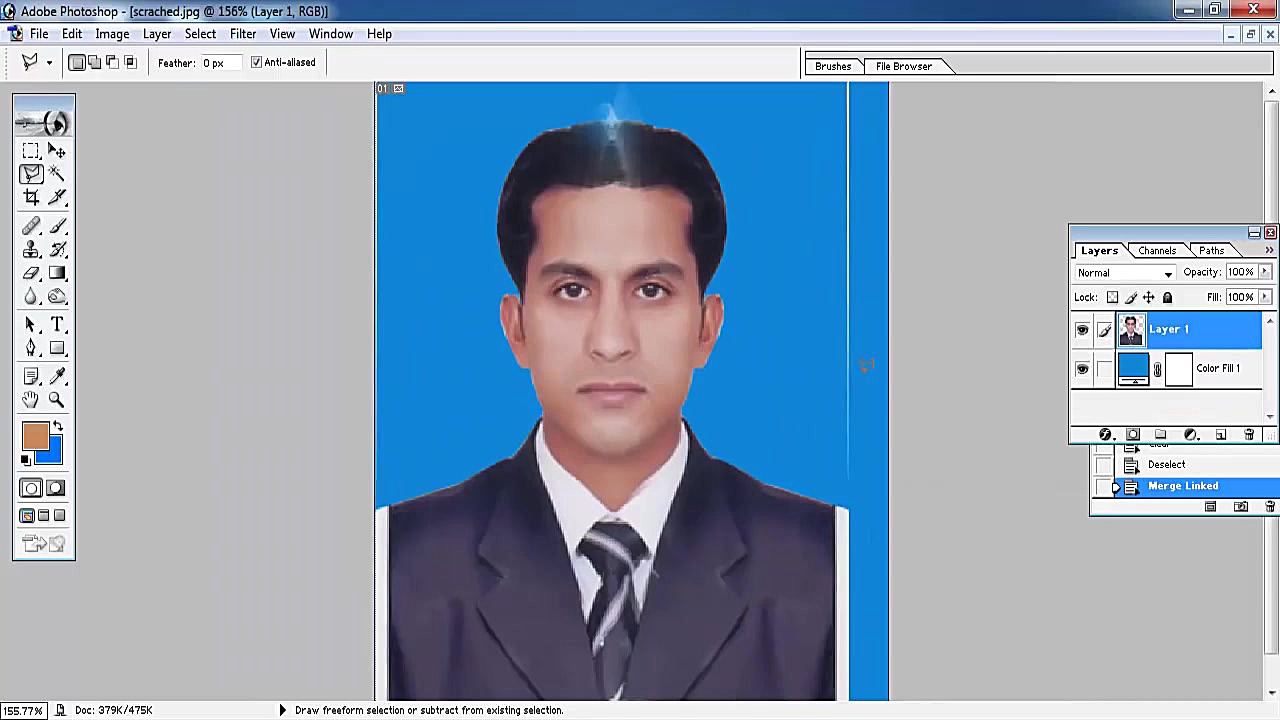The height and width of the screenshot is (720, 1280).
Task: Create new fill or adjustment layer
Action: click(1191, 435)
